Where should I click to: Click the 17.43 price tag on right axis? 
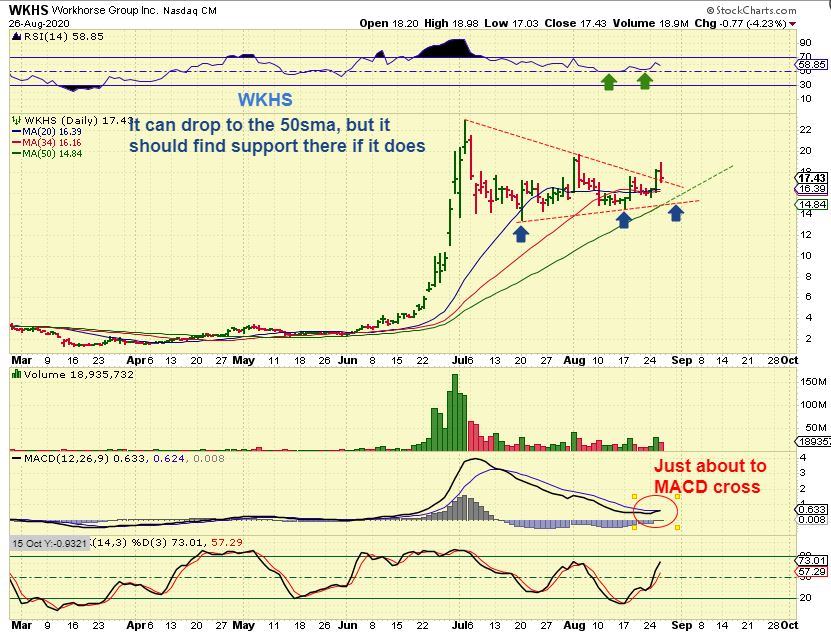coord(812,178)
